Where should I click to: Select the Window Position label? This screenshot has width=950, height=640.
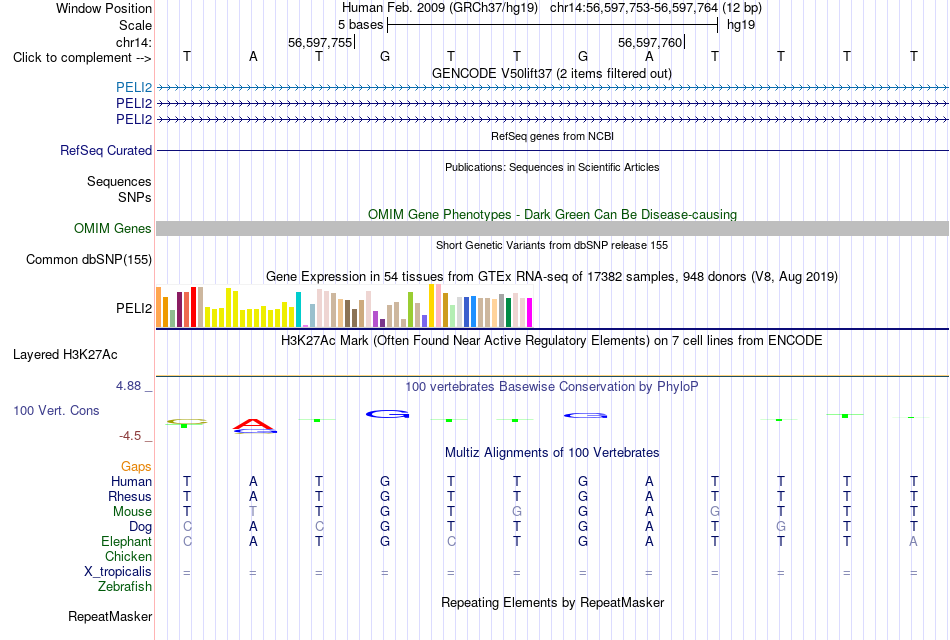pos(104,8)
